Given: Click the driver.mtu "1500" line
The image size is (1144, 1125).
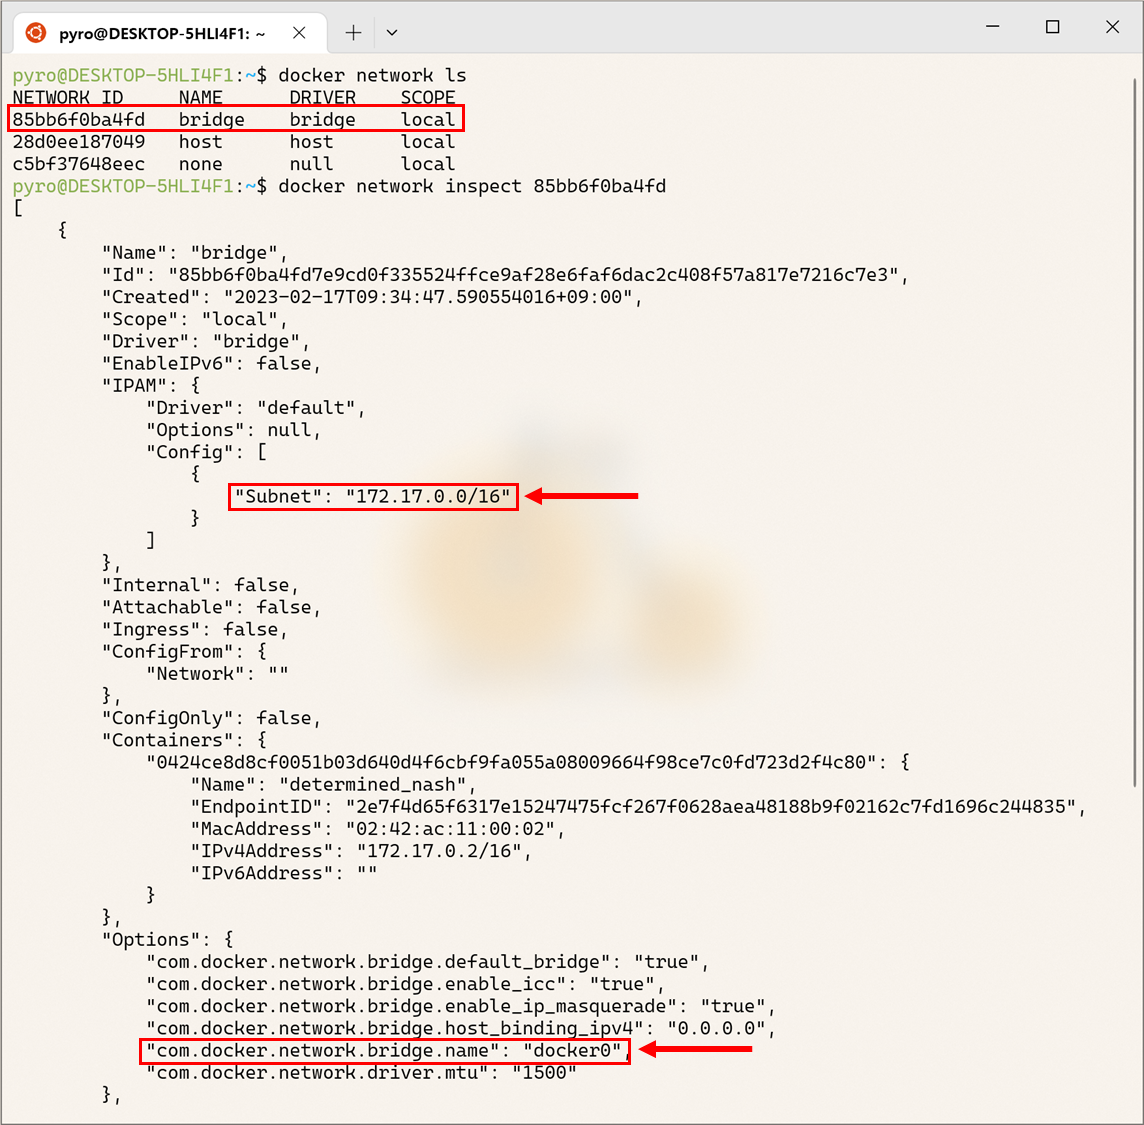Looking at the screenshot, I should (362, 1072).
